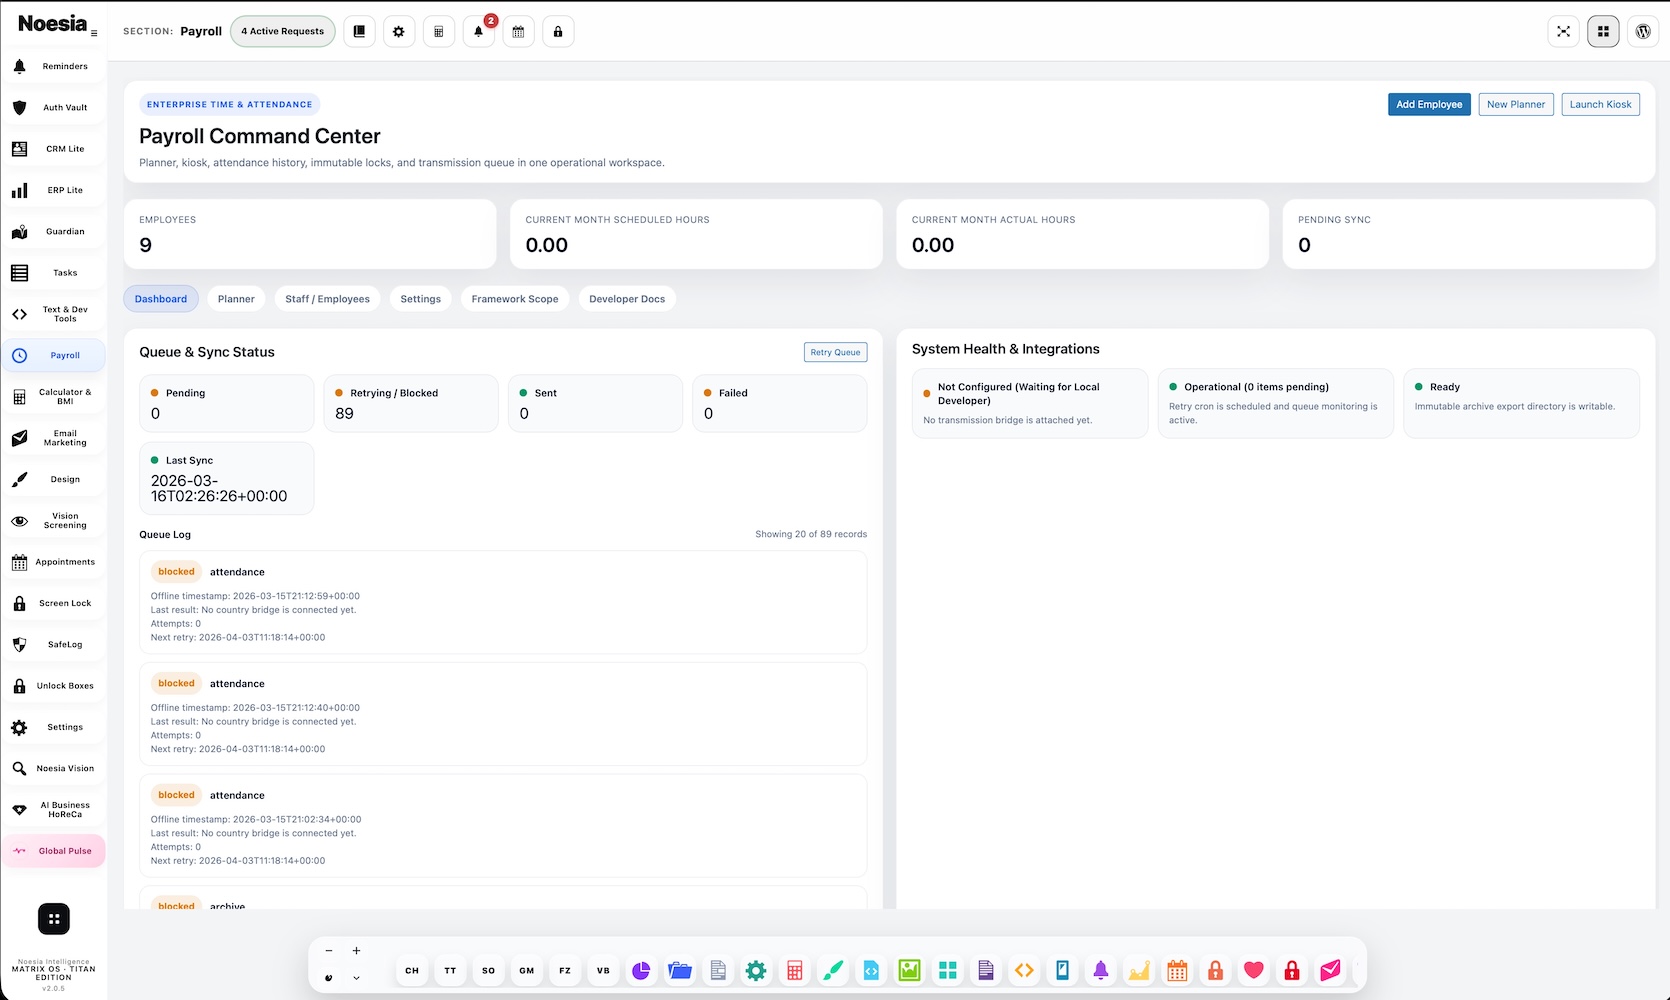Toggle the dark mode icon in dock
Image resolution: width=1670 pixels, height=1000 pixels.
pyautogui.click(x=329, y=978)
